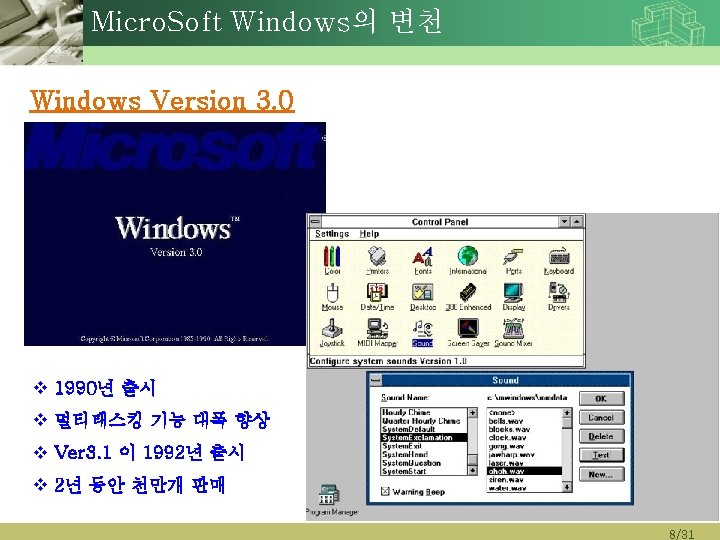Image resolution: width=720 pixels, height=540 pixels.
Task: Choose laser.wav file
Action: pyautogui.click(x=524, y=463)
